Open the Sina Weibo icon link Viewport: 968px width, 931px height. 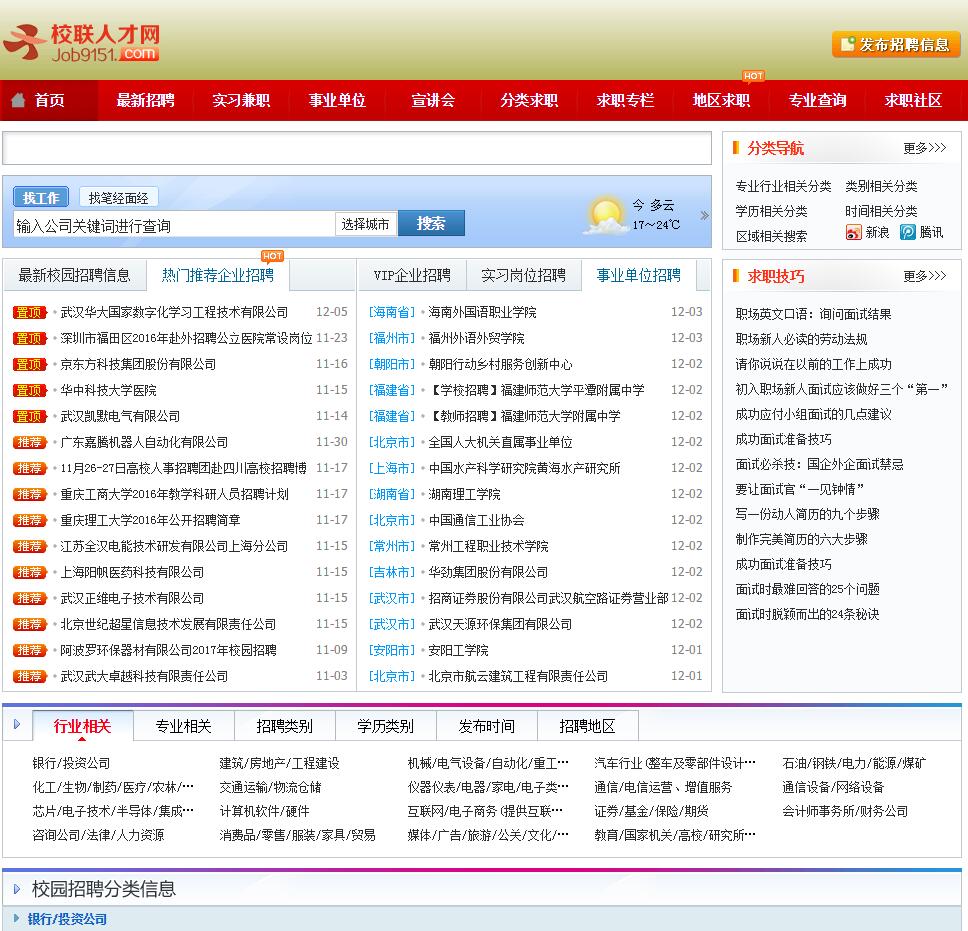853,232
